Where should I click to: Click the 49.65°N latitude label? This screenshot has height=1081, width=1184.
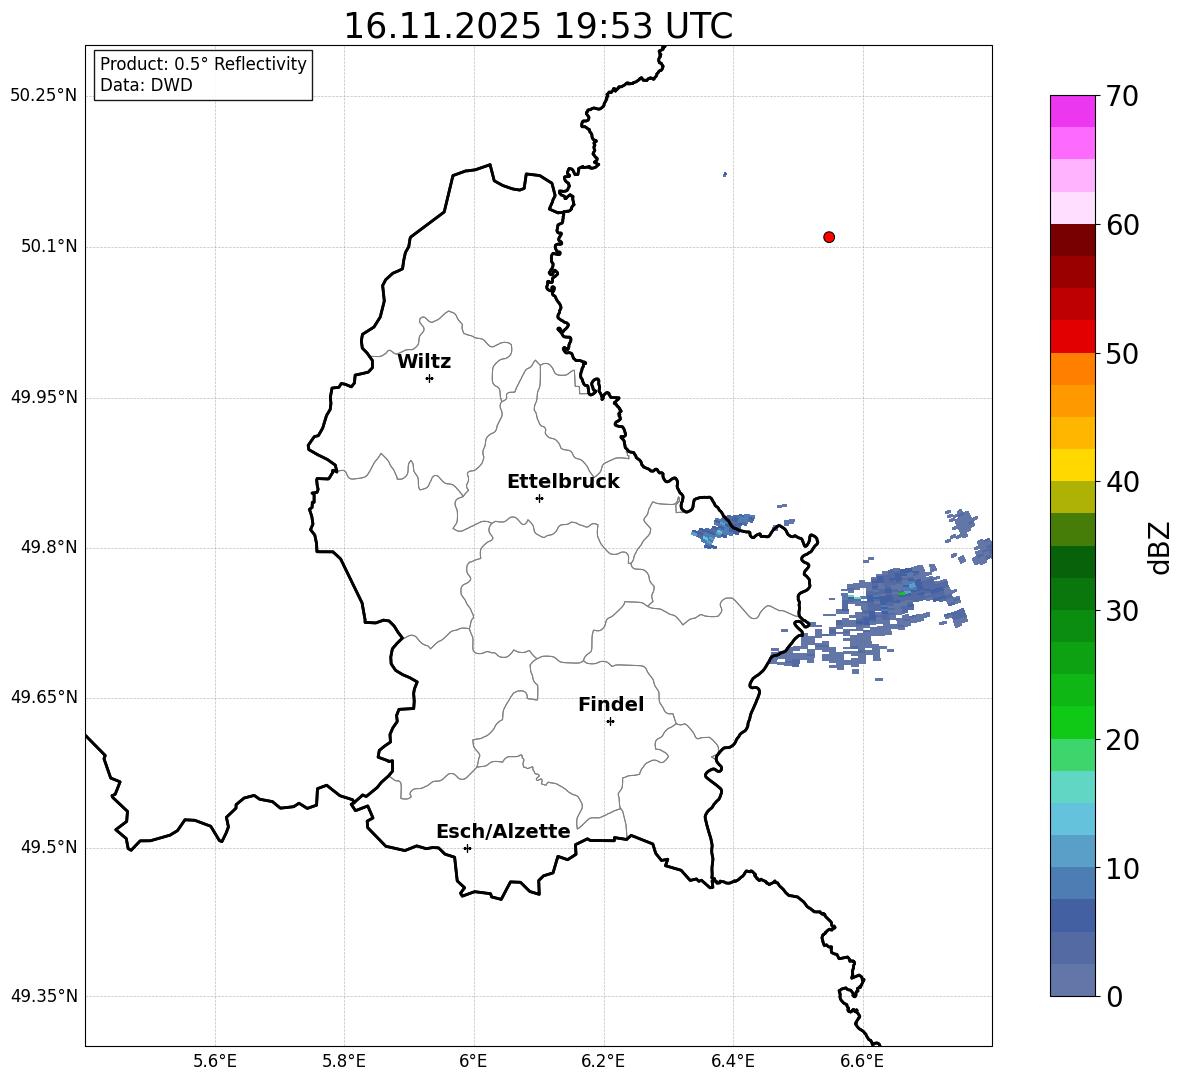[43, 697]
